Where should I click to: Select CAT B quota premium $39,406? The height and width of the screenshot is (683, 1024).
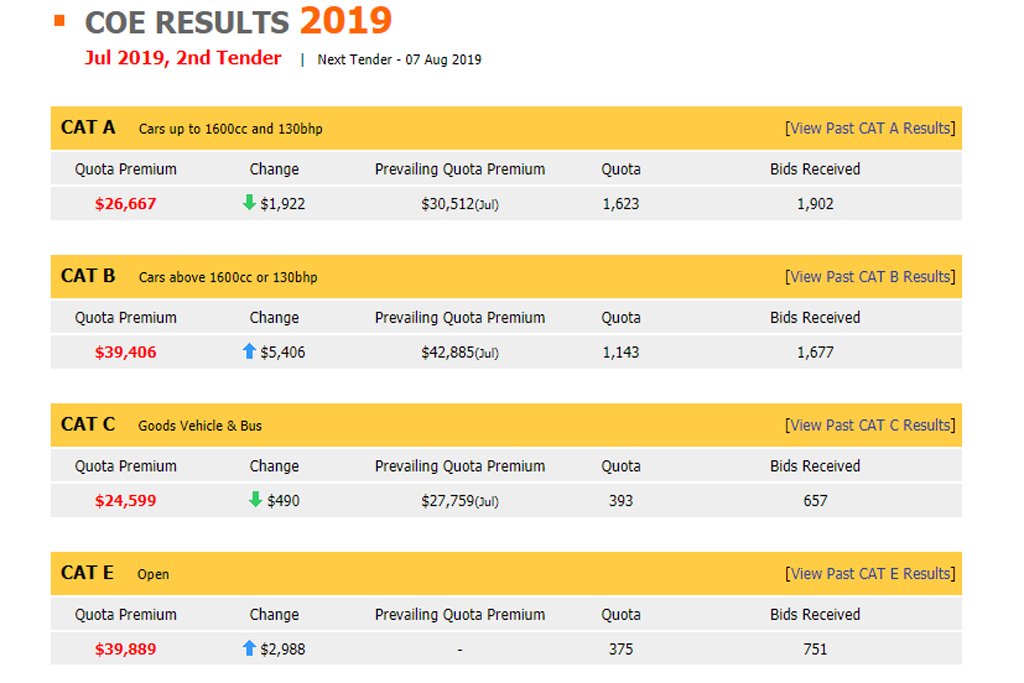tap(125, 352)
